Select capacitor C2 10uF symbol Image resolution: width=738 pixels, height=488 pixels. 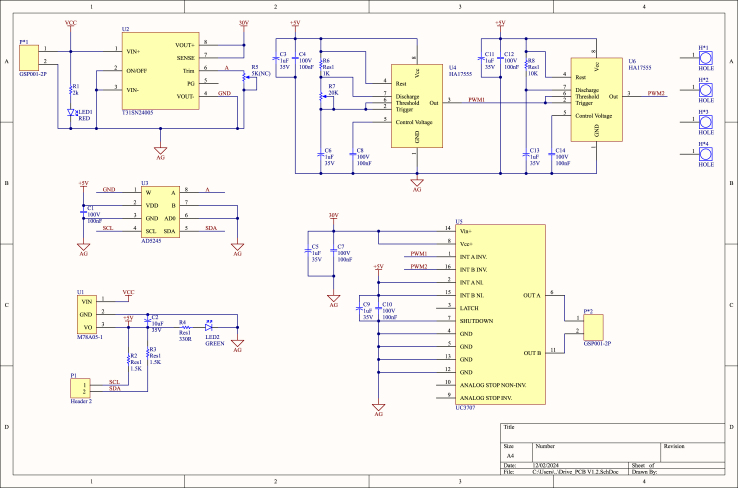click(x=147, y=321)
